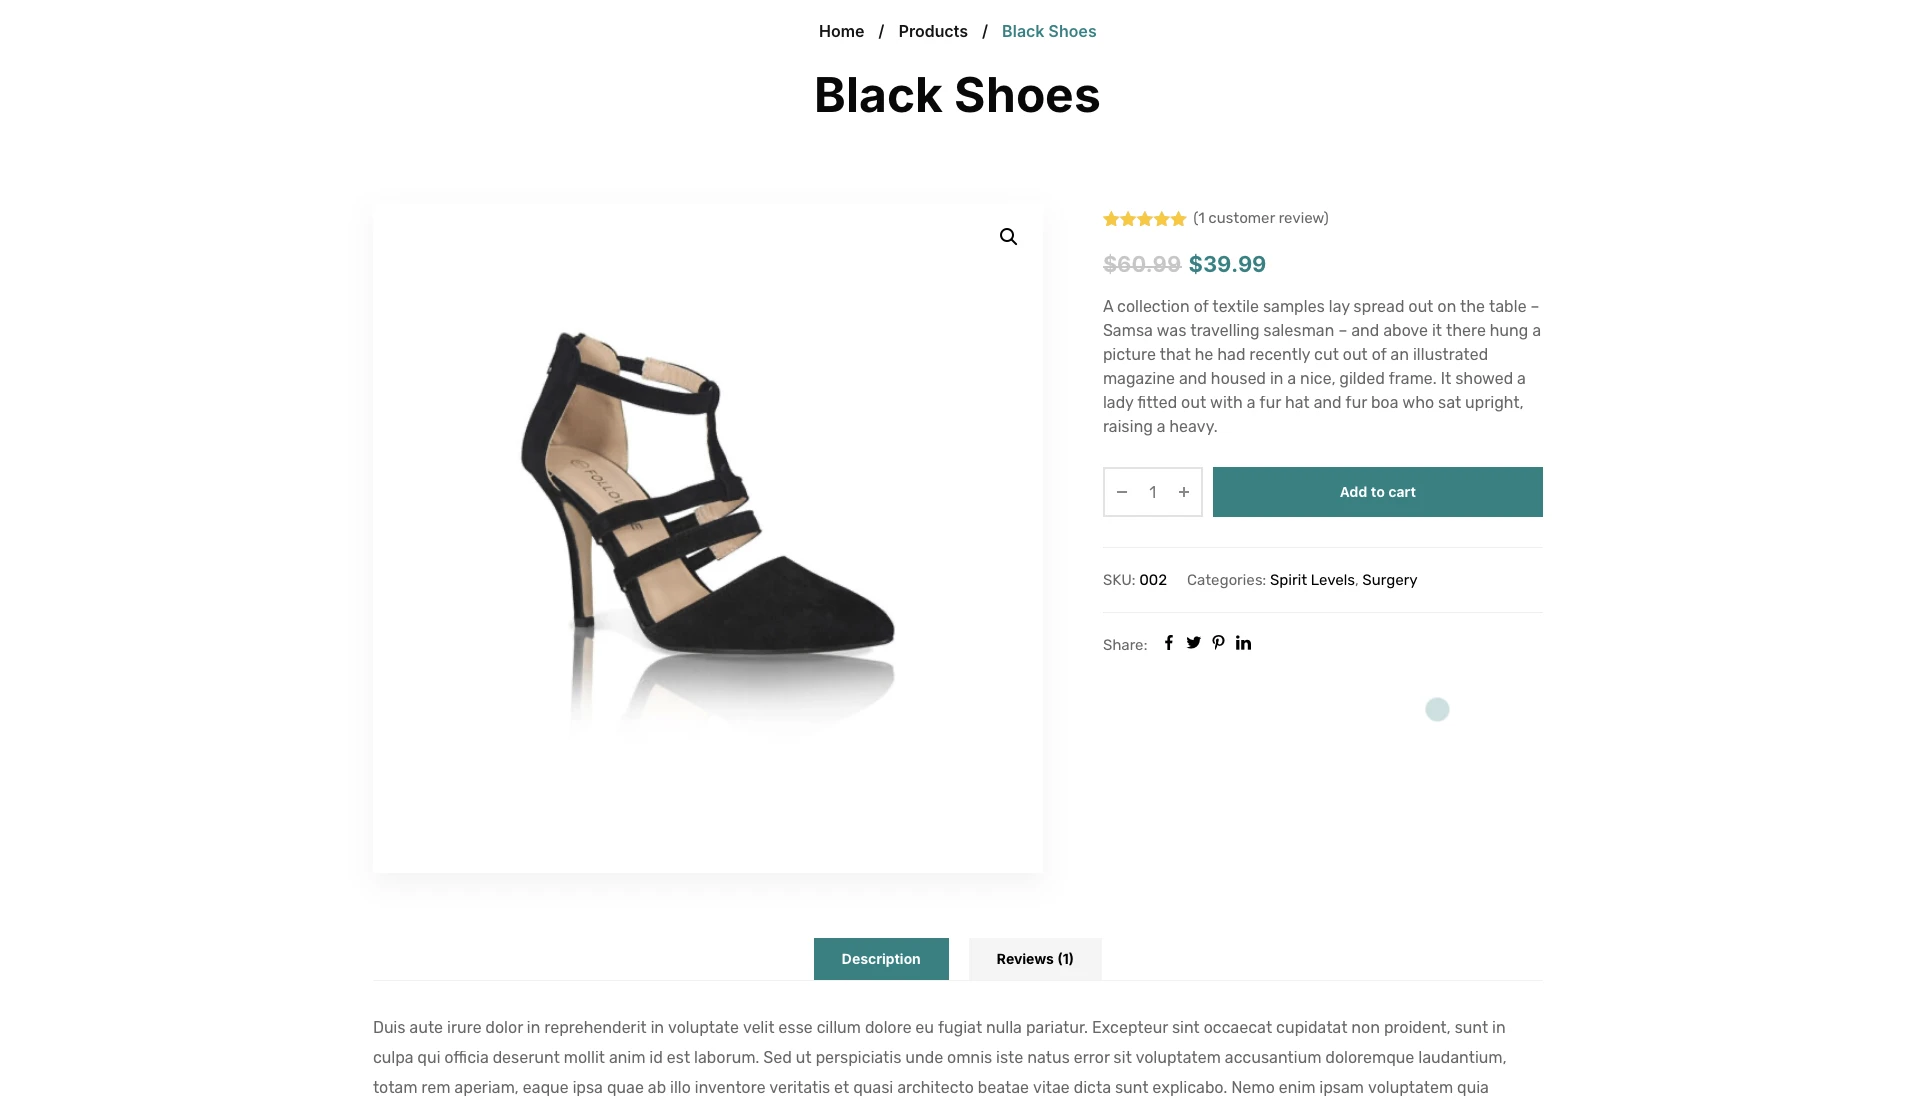
Task: Select the Description tab
Action: [x=880, y=959]
